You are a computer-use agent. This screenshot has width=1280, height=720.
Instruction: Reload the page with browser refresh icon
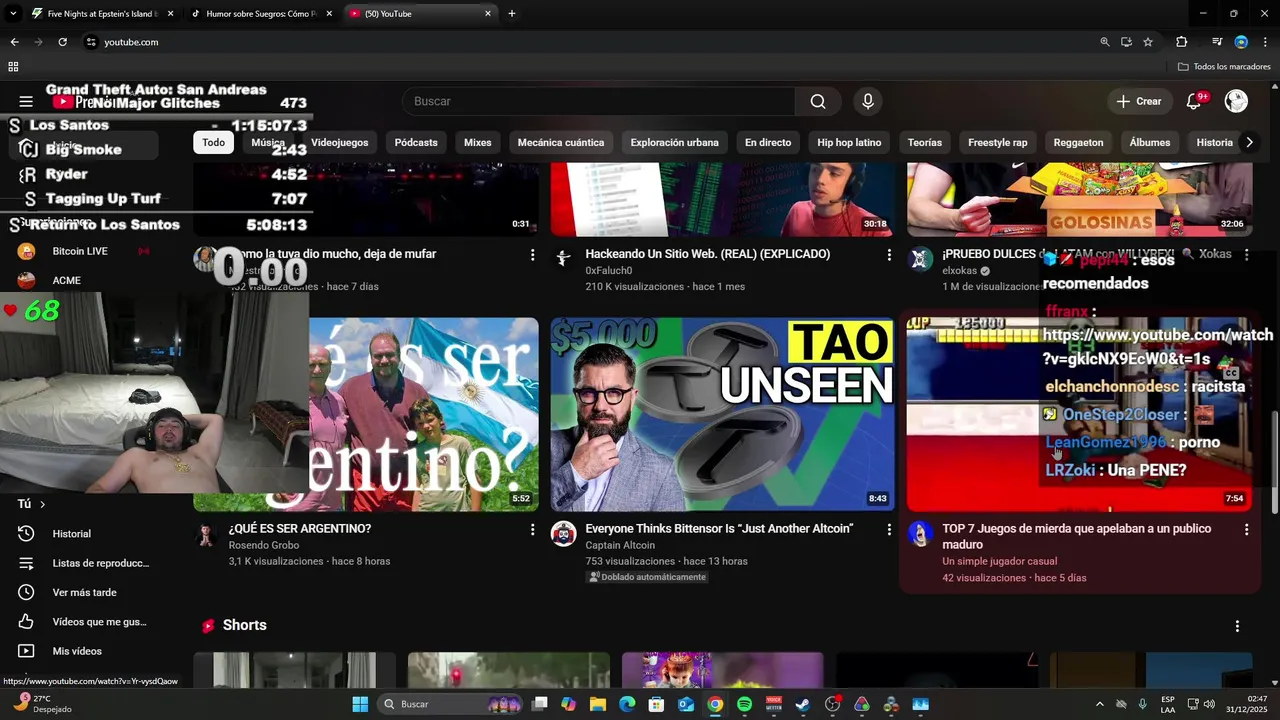point(62,42)
